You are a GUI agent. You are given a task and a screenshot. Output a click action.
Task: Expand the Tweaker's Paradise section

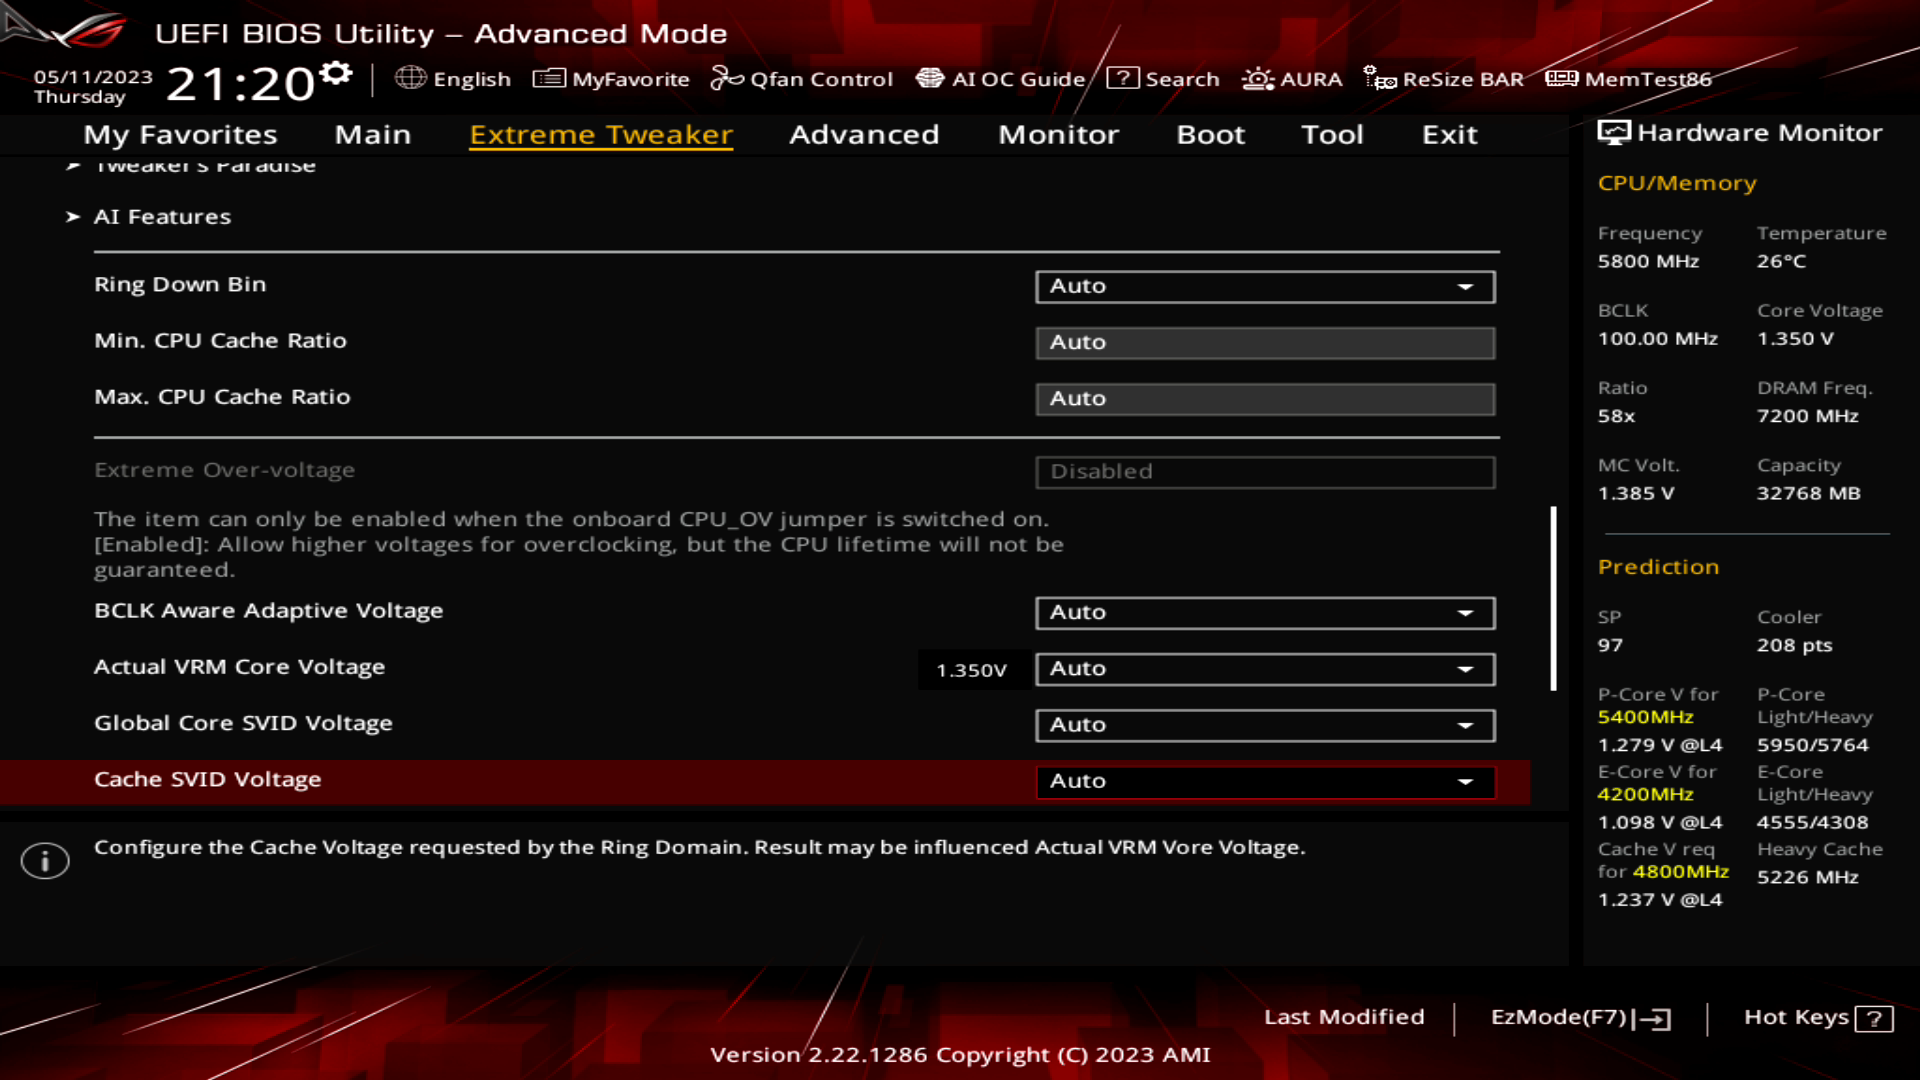(x=204, y=164)
